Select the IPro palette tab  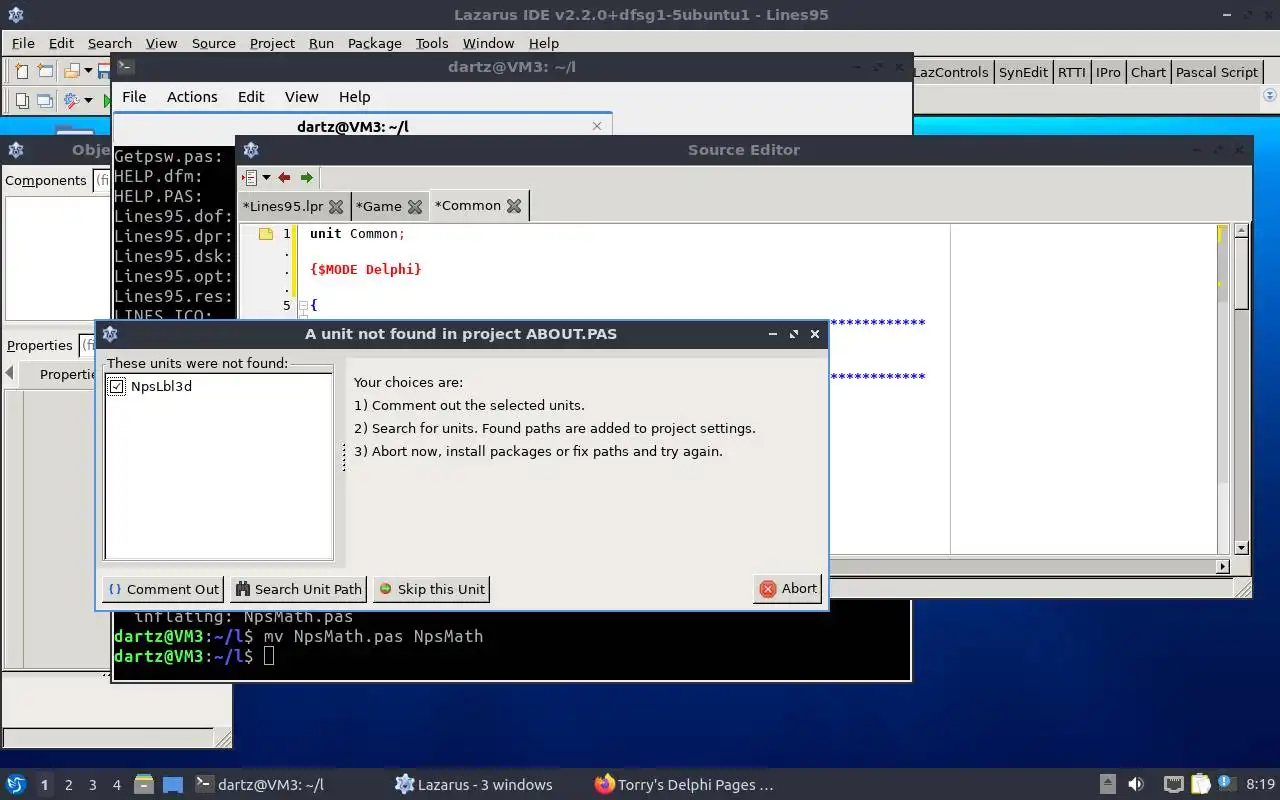coord(1108,72)
